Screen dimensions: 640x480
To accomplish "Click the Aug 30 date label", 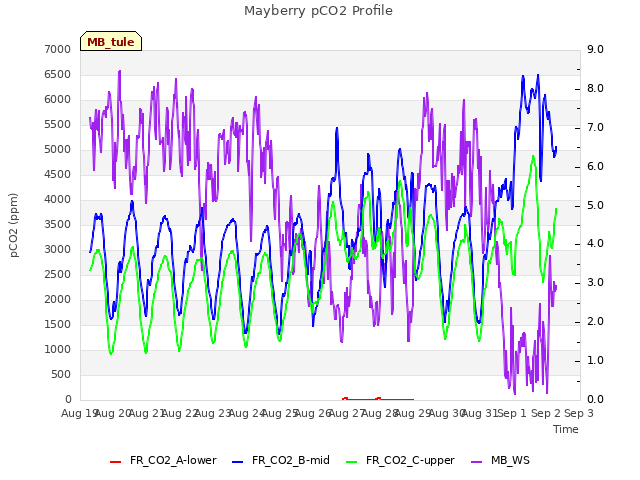I will [x=447, y=414].
